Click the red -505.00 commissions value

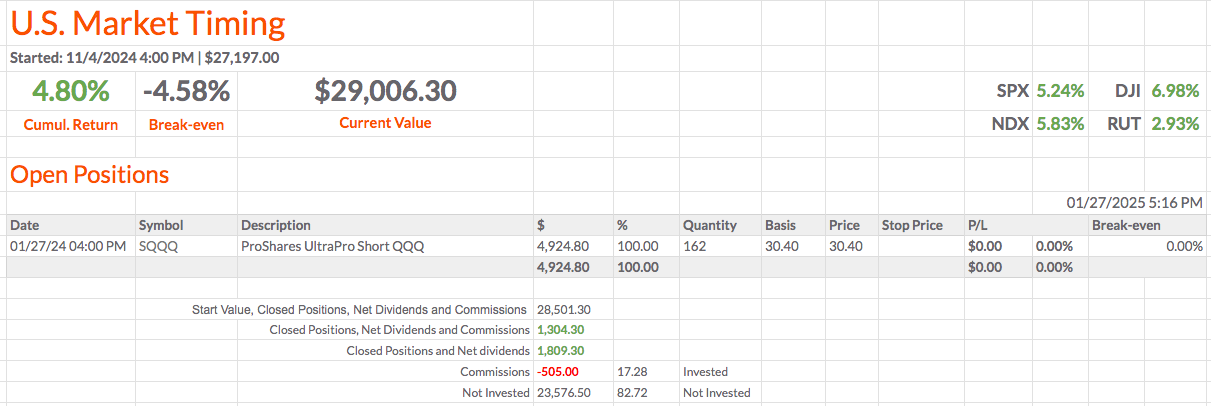click(559, 372)
